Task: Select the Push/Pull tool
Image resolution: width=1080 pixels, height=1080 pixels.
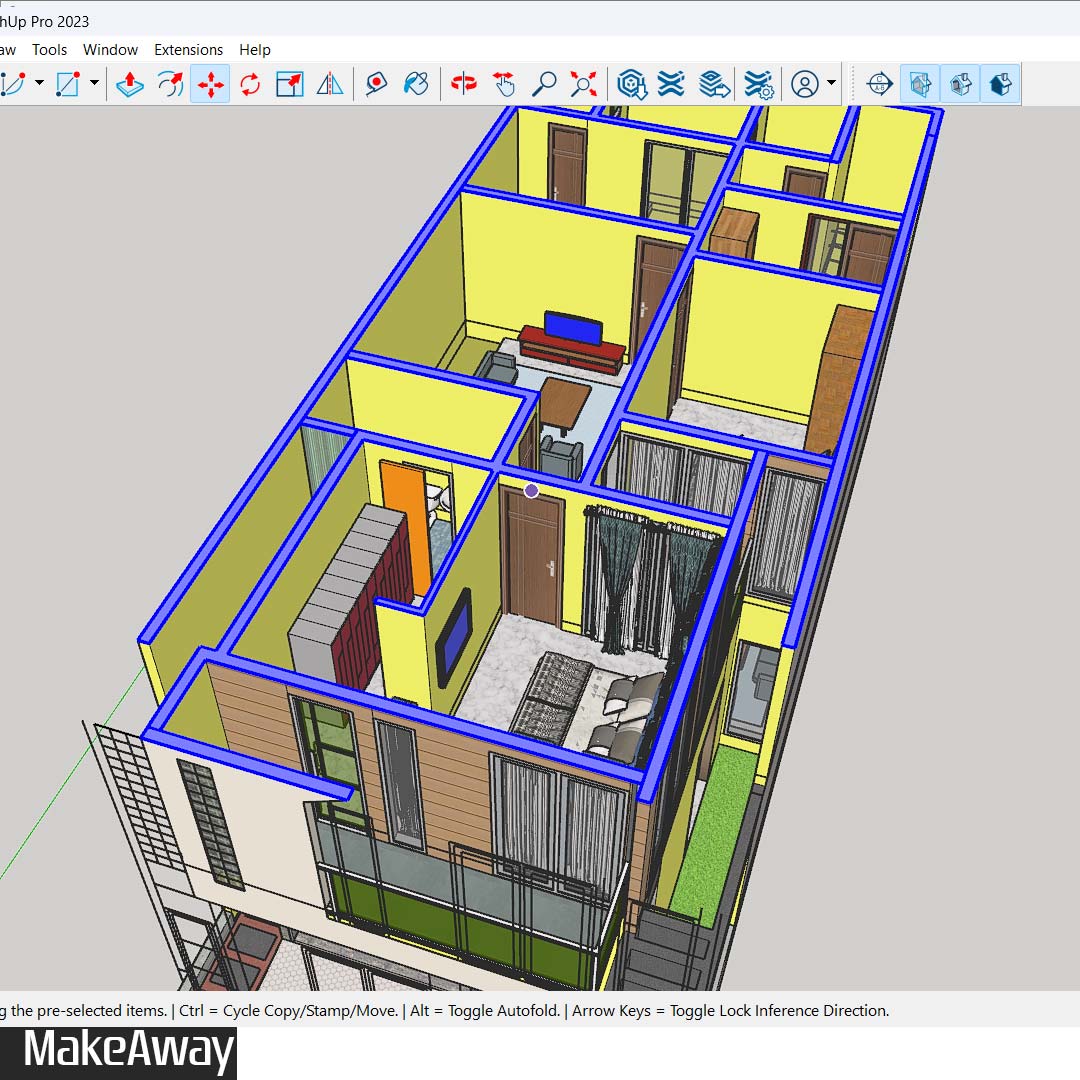Action: [x=130, y=84]
